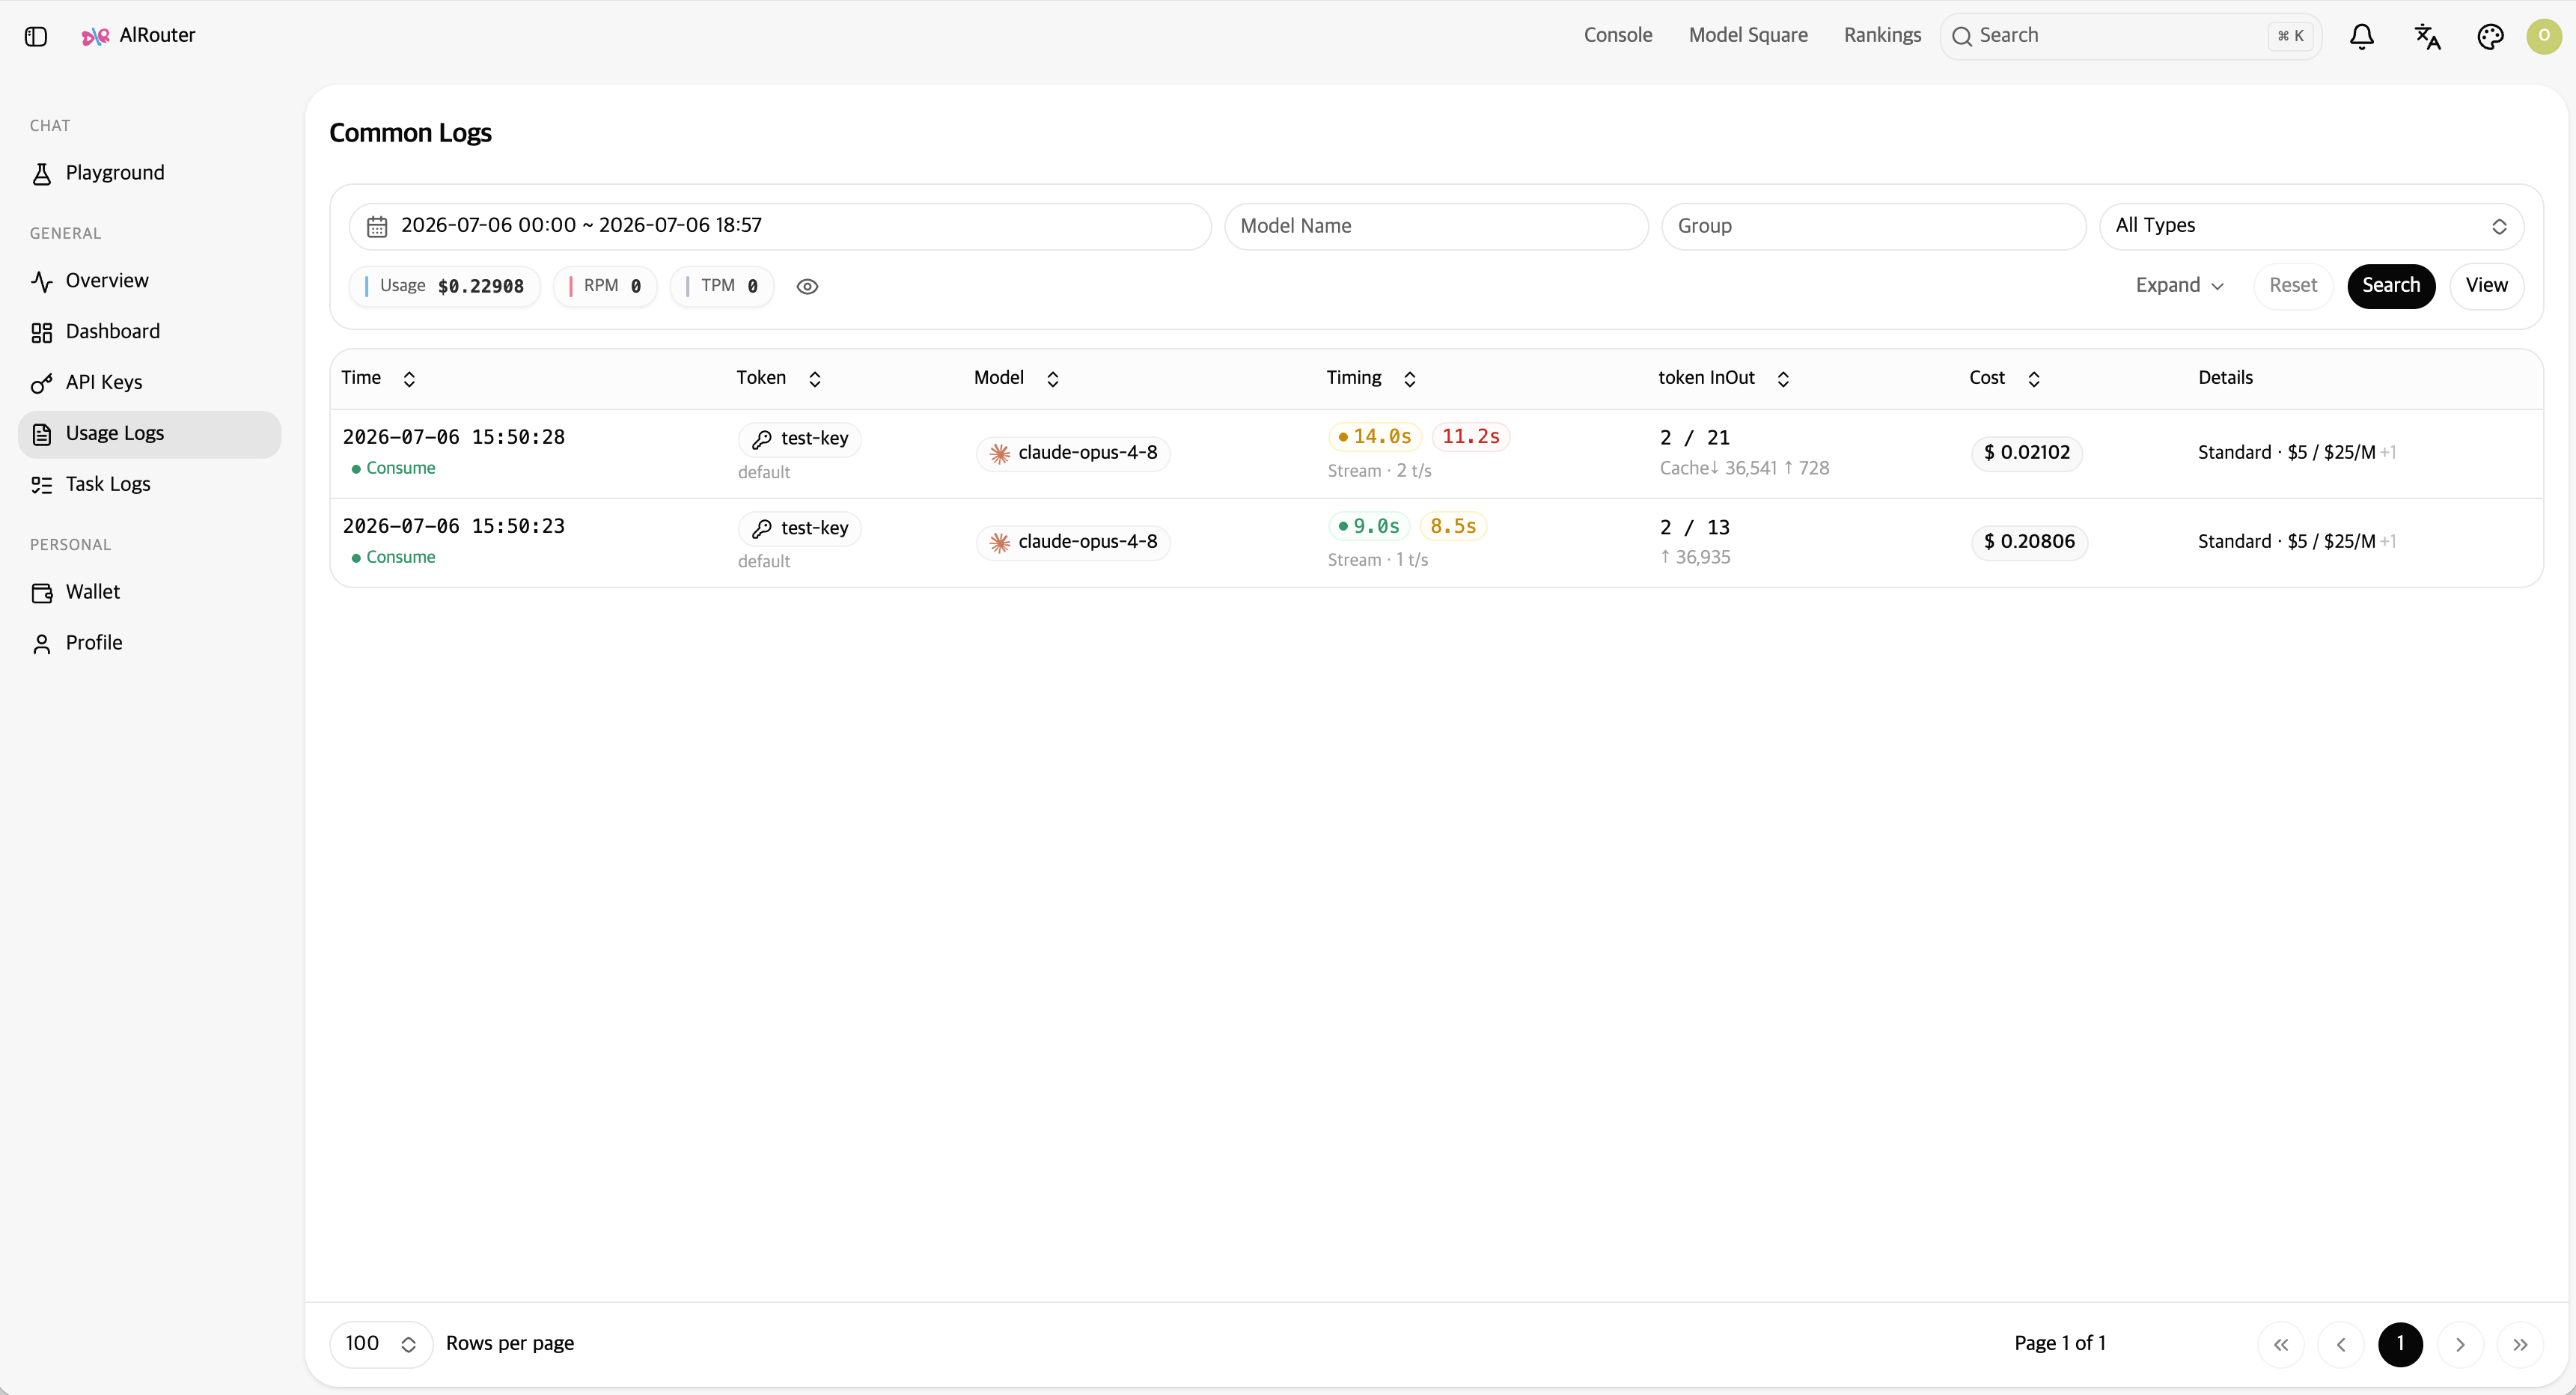Sort the table by Token column
Screen dimensions: 2576x1395
(815, 378)
